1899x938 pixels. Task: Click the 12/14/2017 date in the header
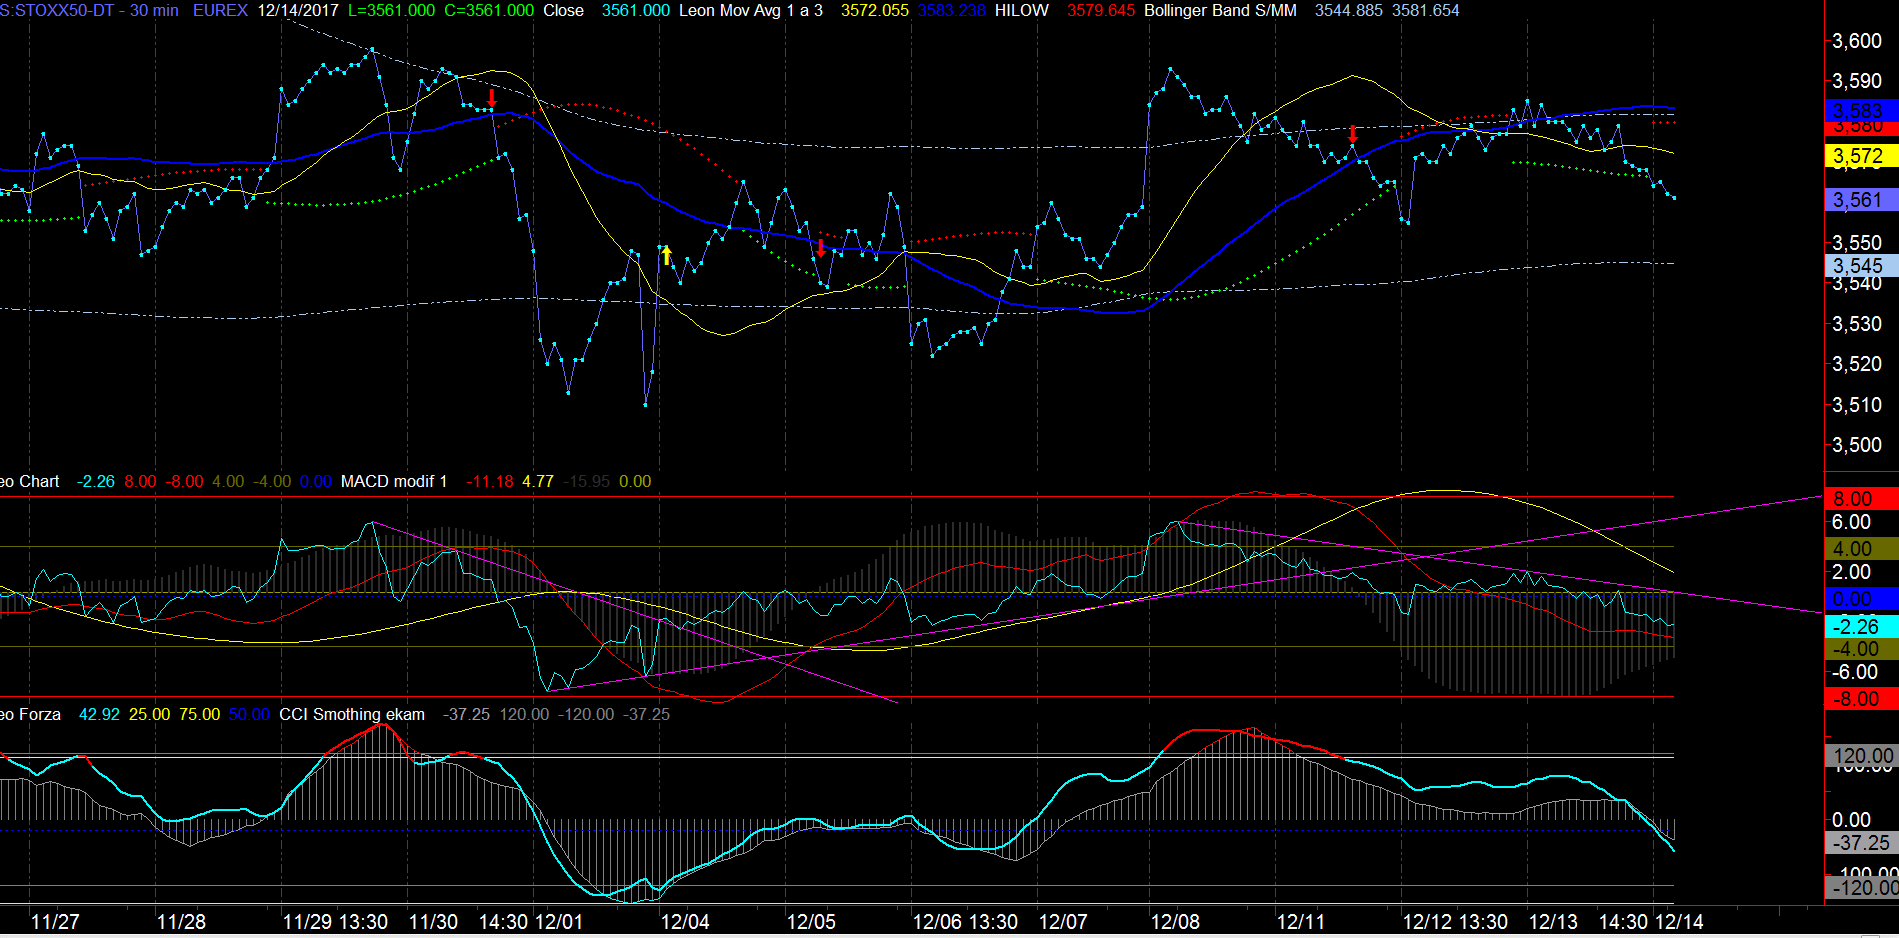pyautogui.click(x=298, y=10)
